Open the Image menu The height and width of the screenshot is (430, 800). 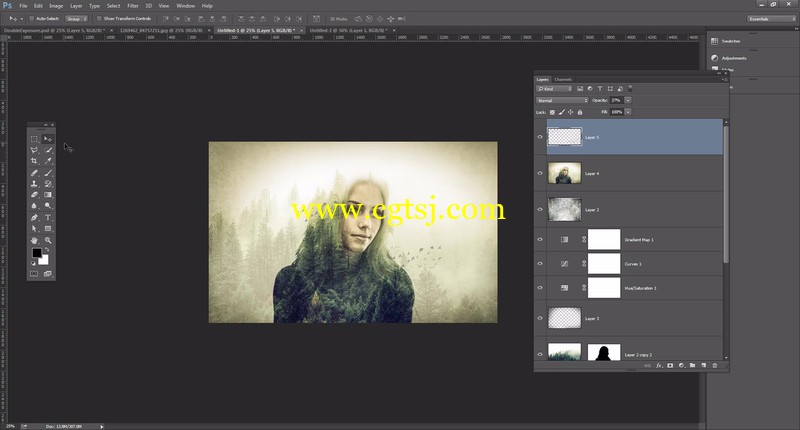tap(56, 6)
